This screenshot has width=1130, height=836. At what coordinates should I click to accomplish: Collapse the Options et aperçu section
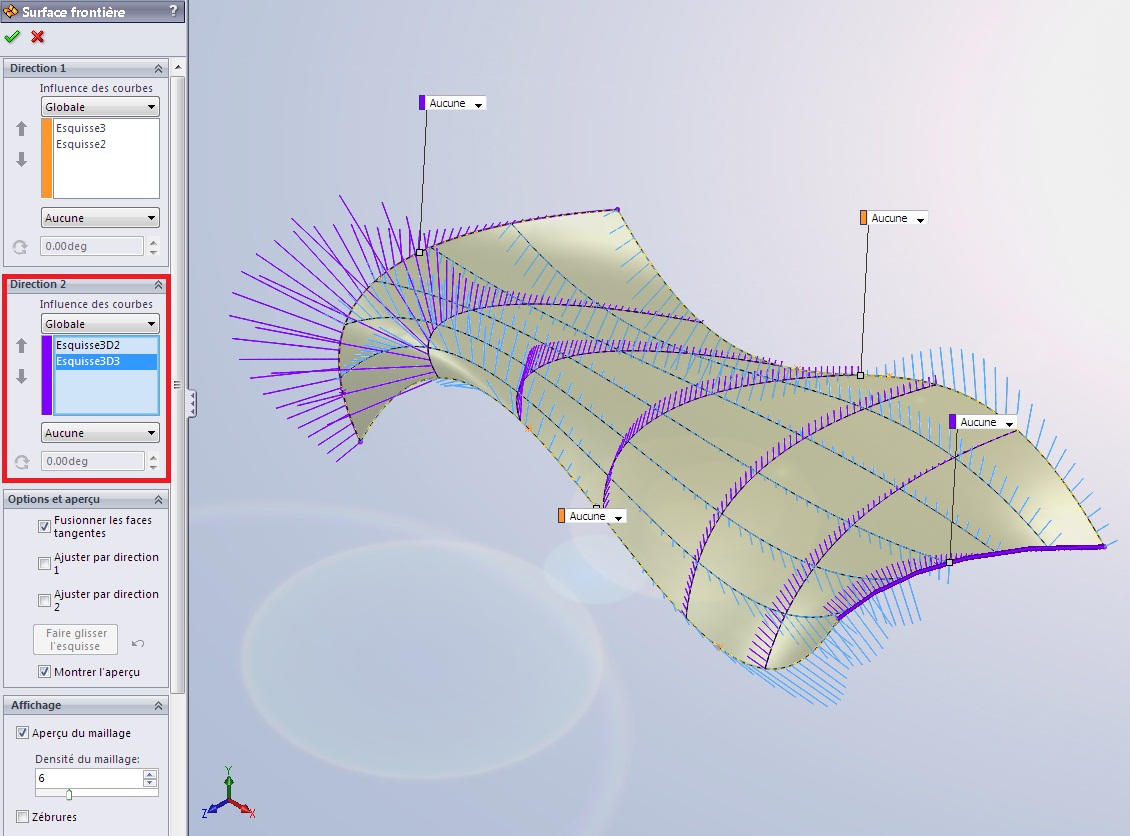pyautogui.click(x=158, y=499)
